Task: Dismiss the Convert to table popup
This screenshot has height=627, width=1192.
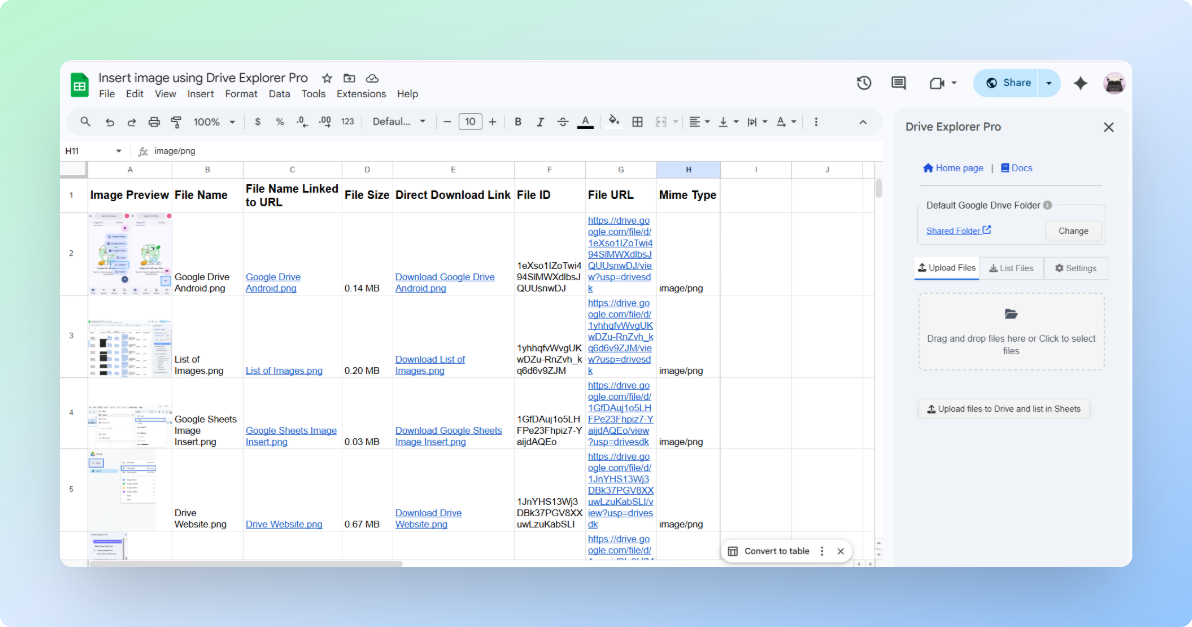Action: tap(840, 551)
